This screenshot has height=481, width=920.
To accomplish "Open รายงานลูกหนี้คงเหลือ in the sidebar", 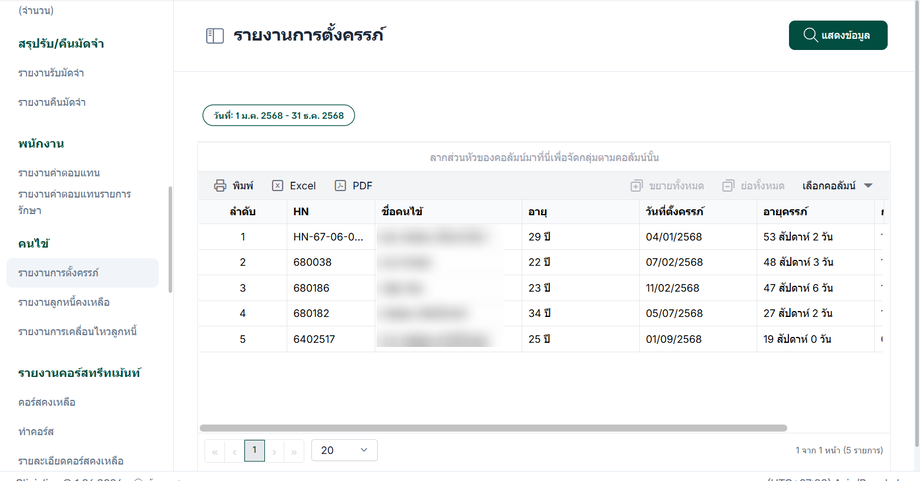I will point(64,302).
